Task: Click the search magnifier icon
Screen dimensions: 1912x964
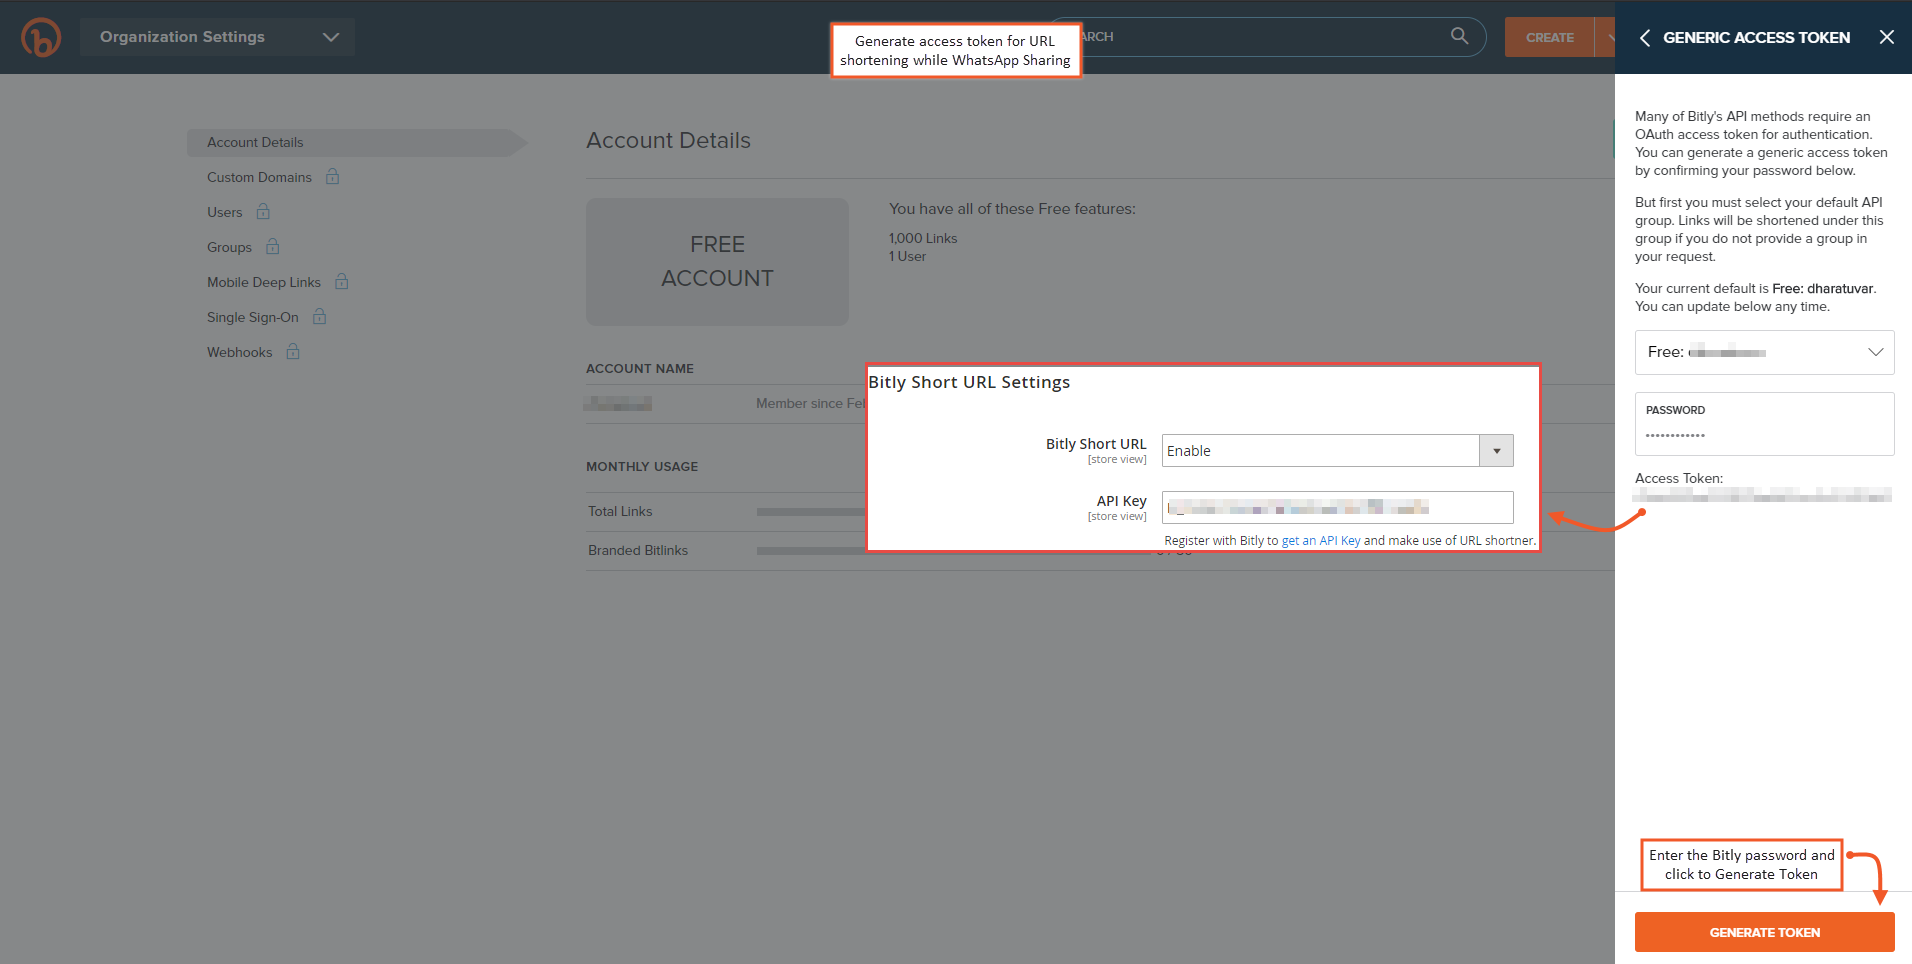Action: coord(1460,36)
